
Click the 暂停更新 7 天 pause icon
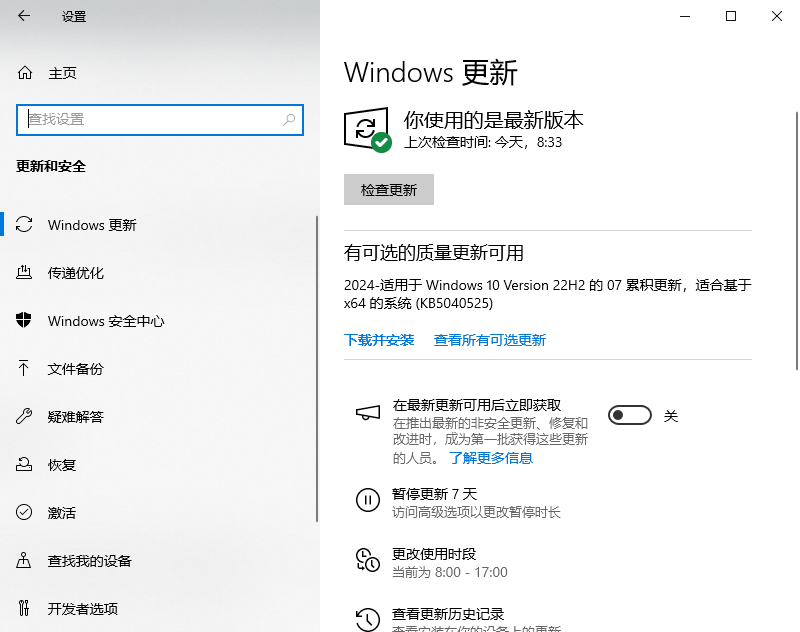[368, 500]
